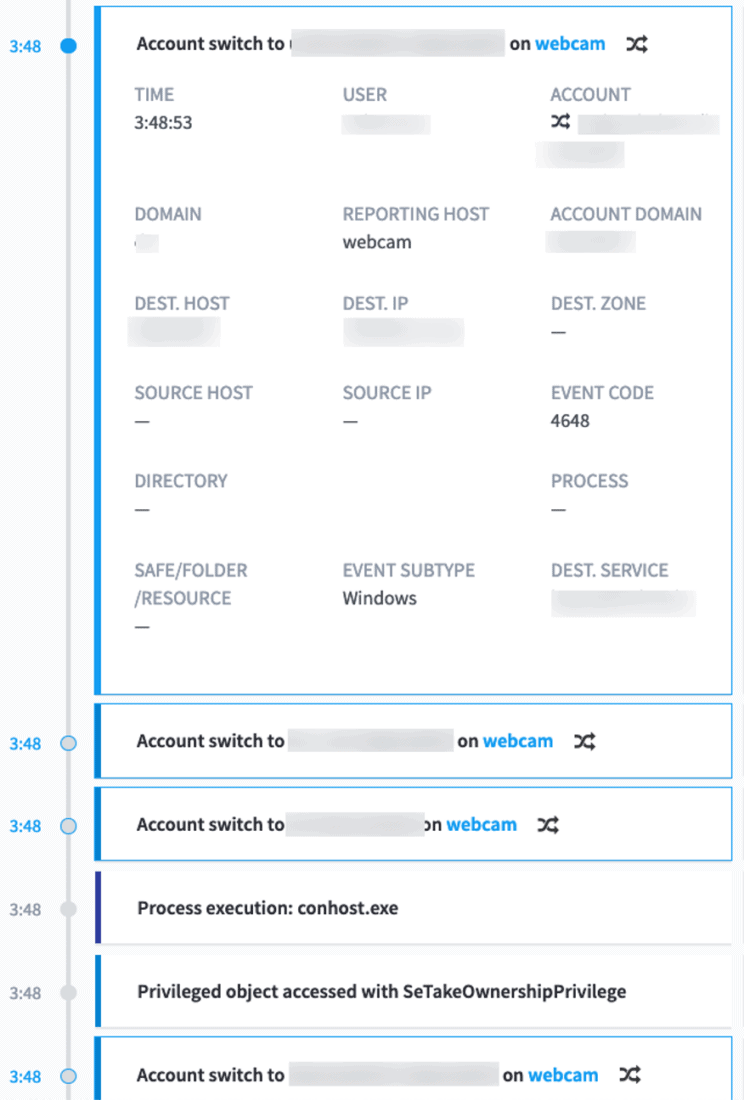744x1100 pixels.
Task: Click the gray timeline dot beside the conhost.exe event
Action: click(x=67, y=909)
